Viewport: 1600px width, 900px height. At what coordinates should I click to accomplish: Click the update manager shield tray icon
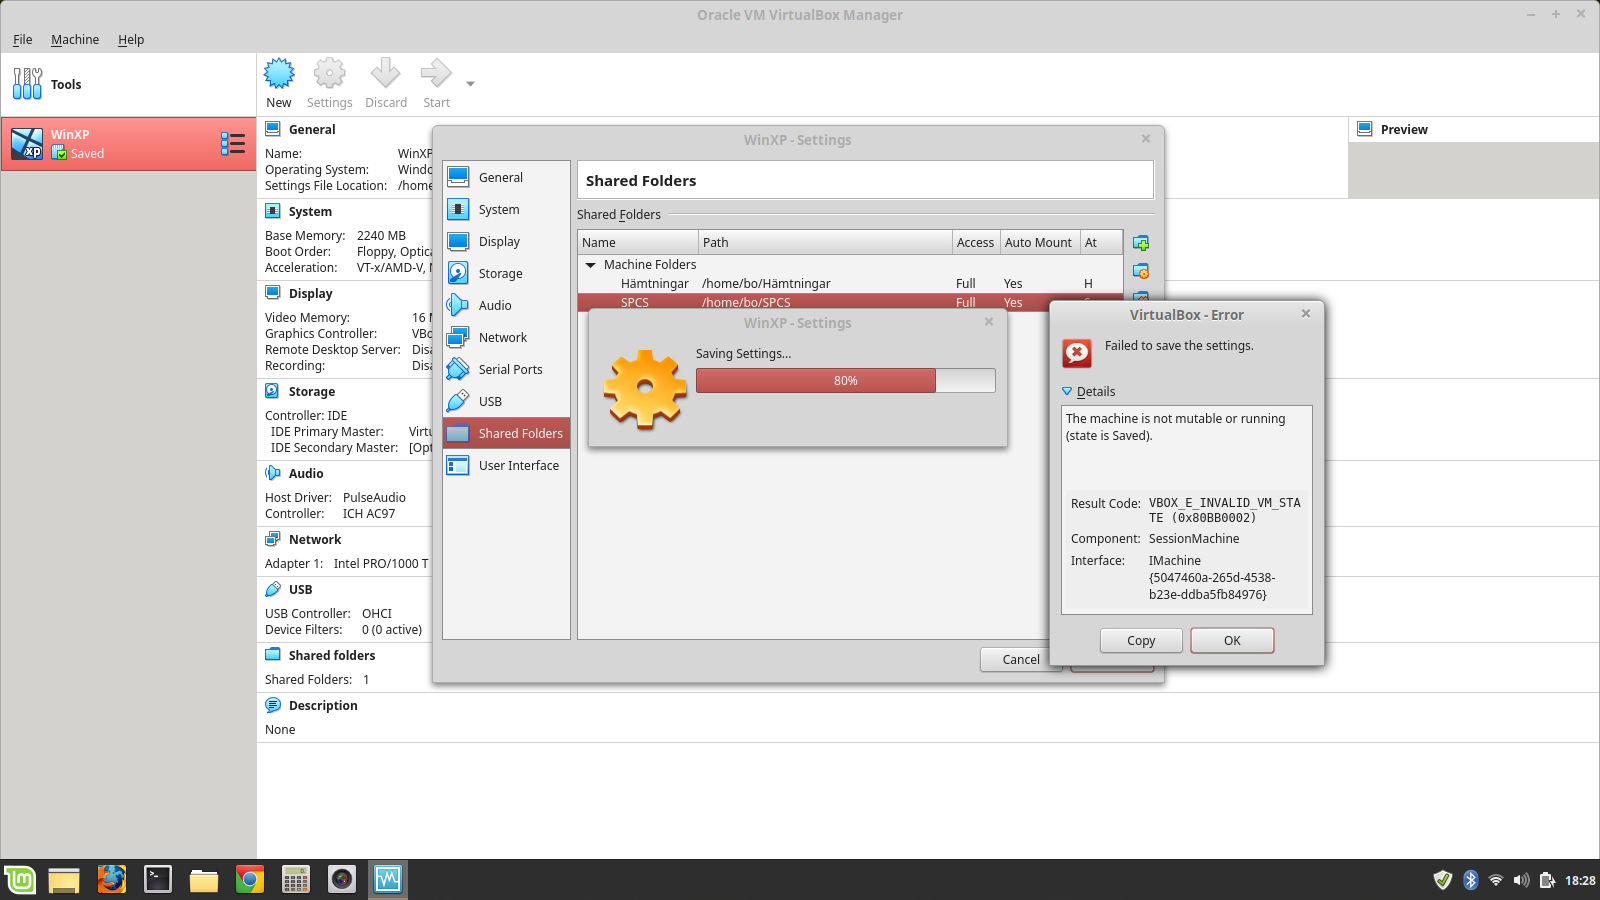[1442, 880]
